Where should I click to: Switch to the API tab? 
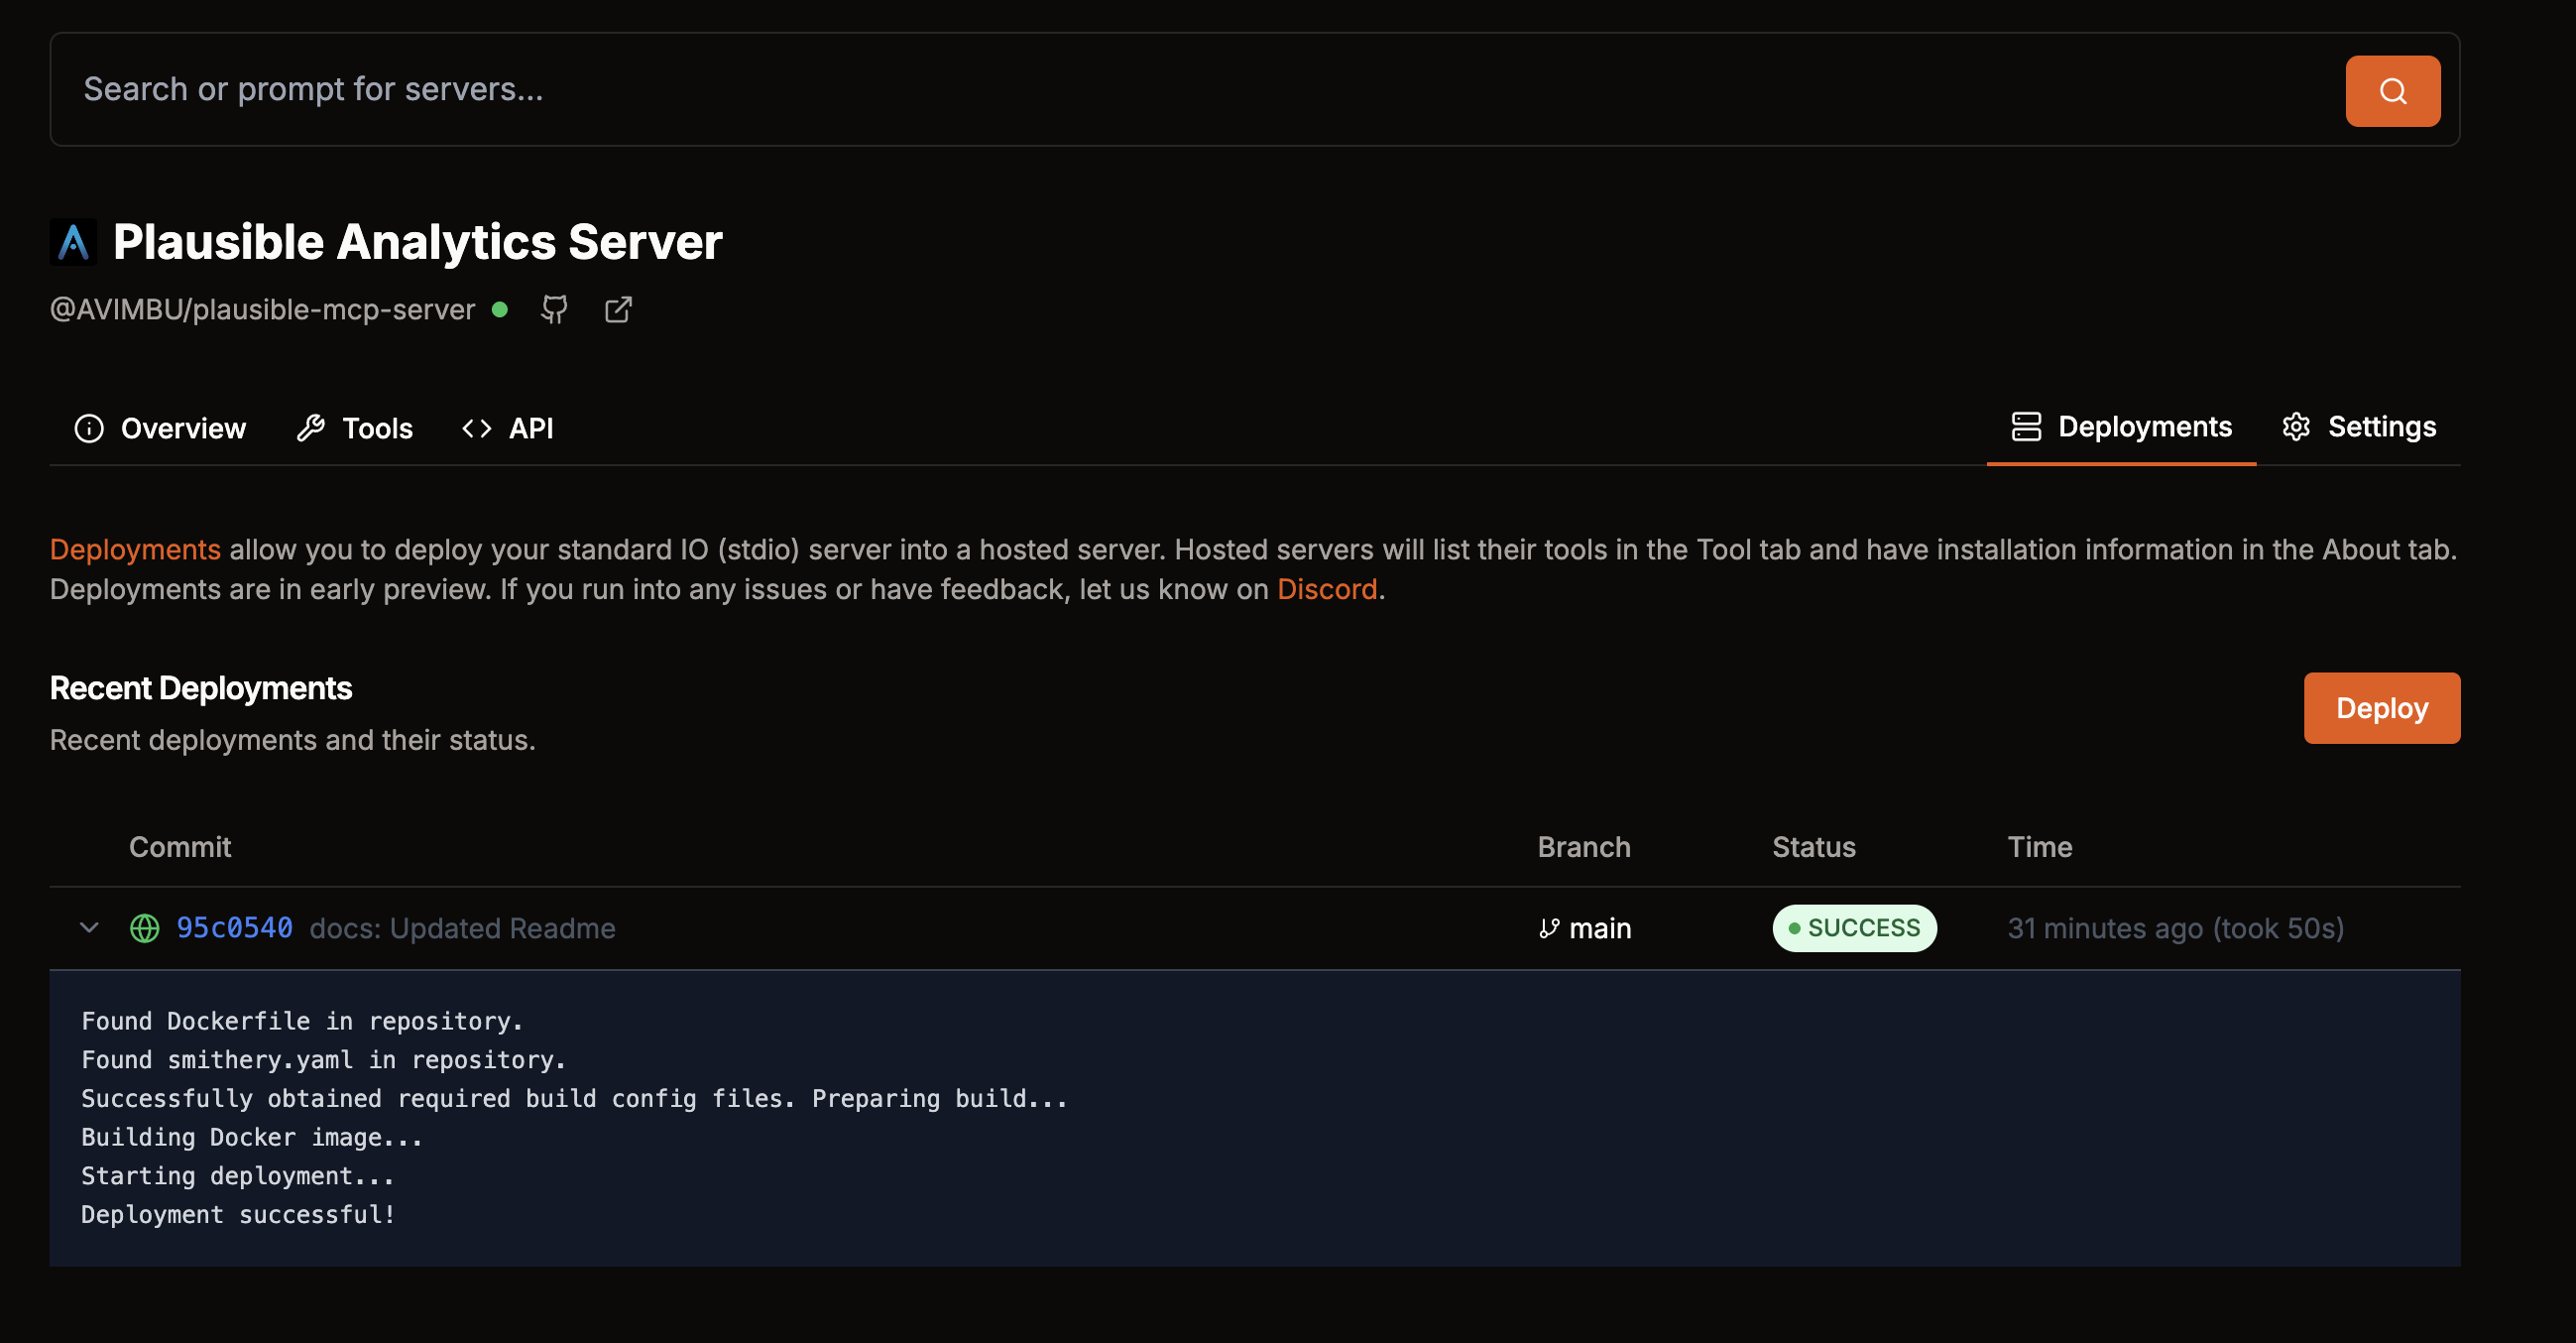(508, 428)
